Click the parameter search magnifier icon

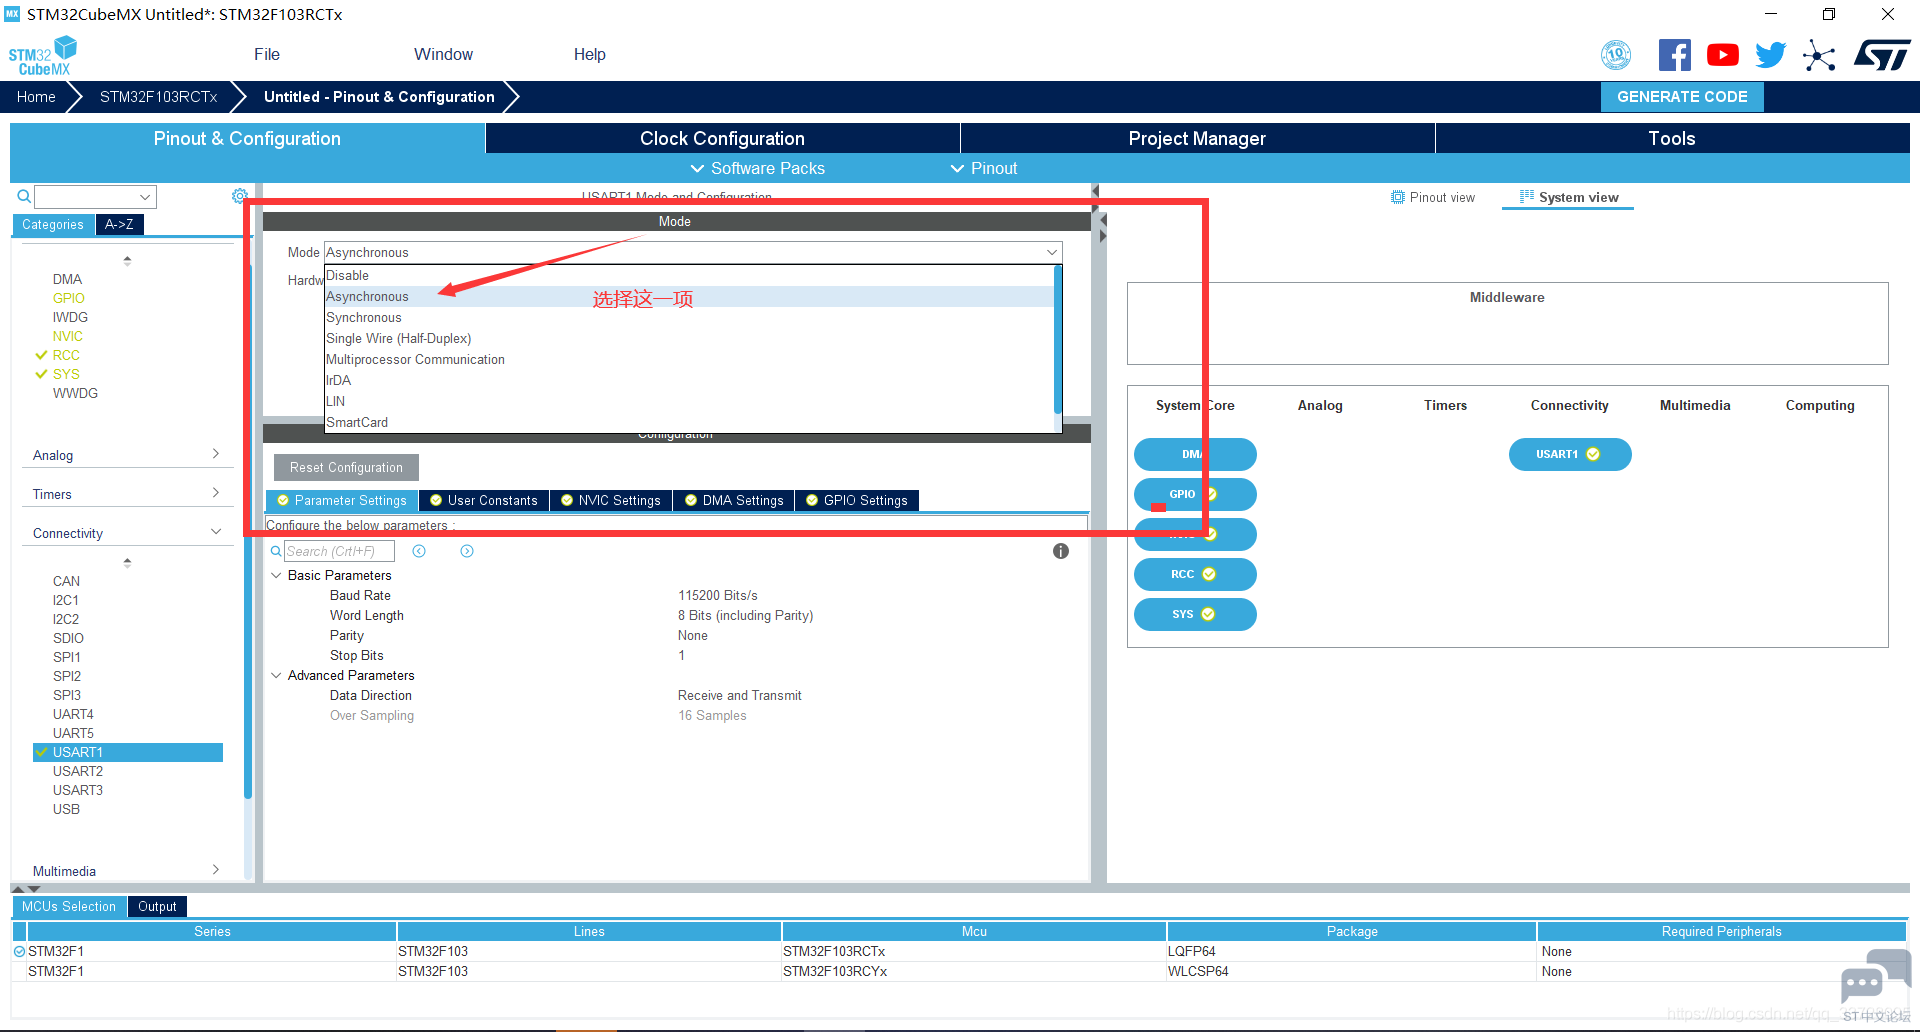276,551
